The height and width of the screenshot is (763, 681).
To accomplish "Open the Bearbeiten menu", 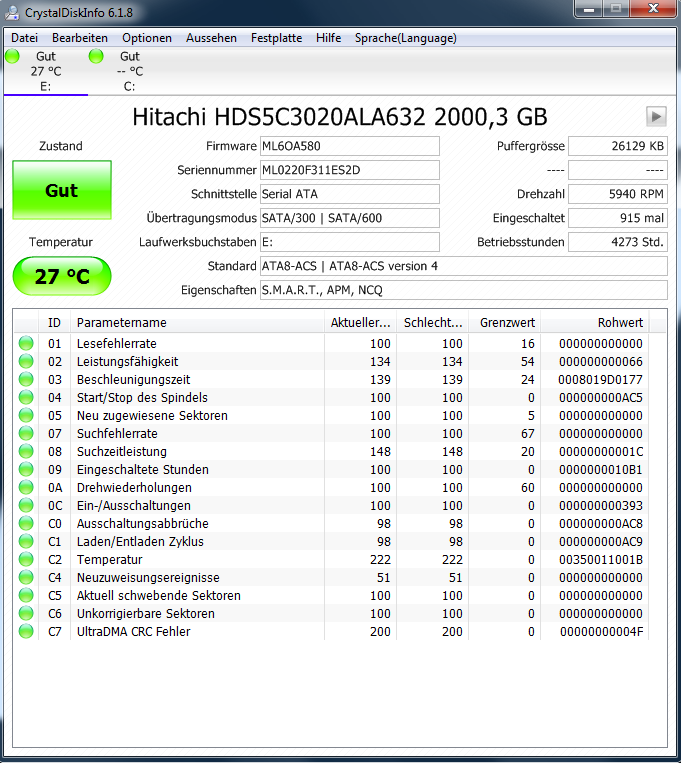I will 80,38.
